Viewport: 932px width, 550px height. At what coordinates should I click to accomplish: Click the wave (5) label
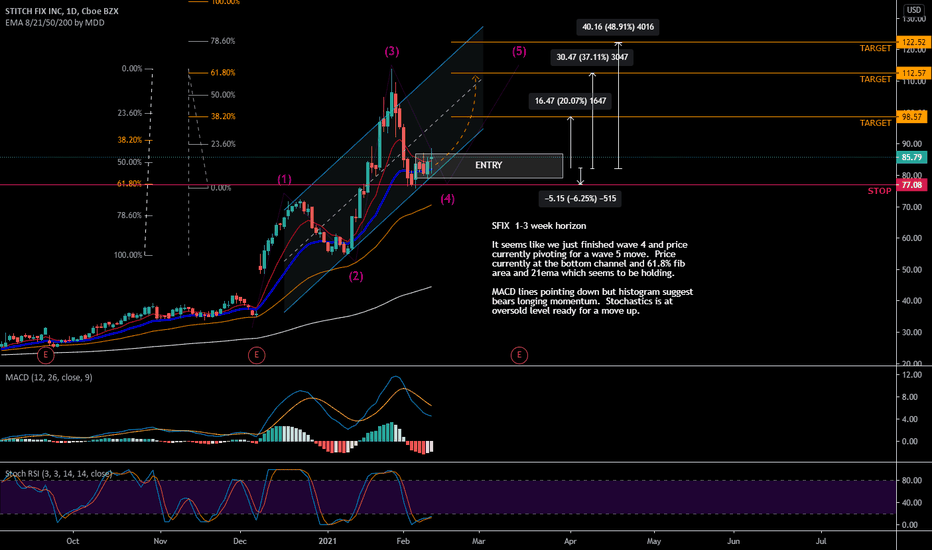(519, 52)
